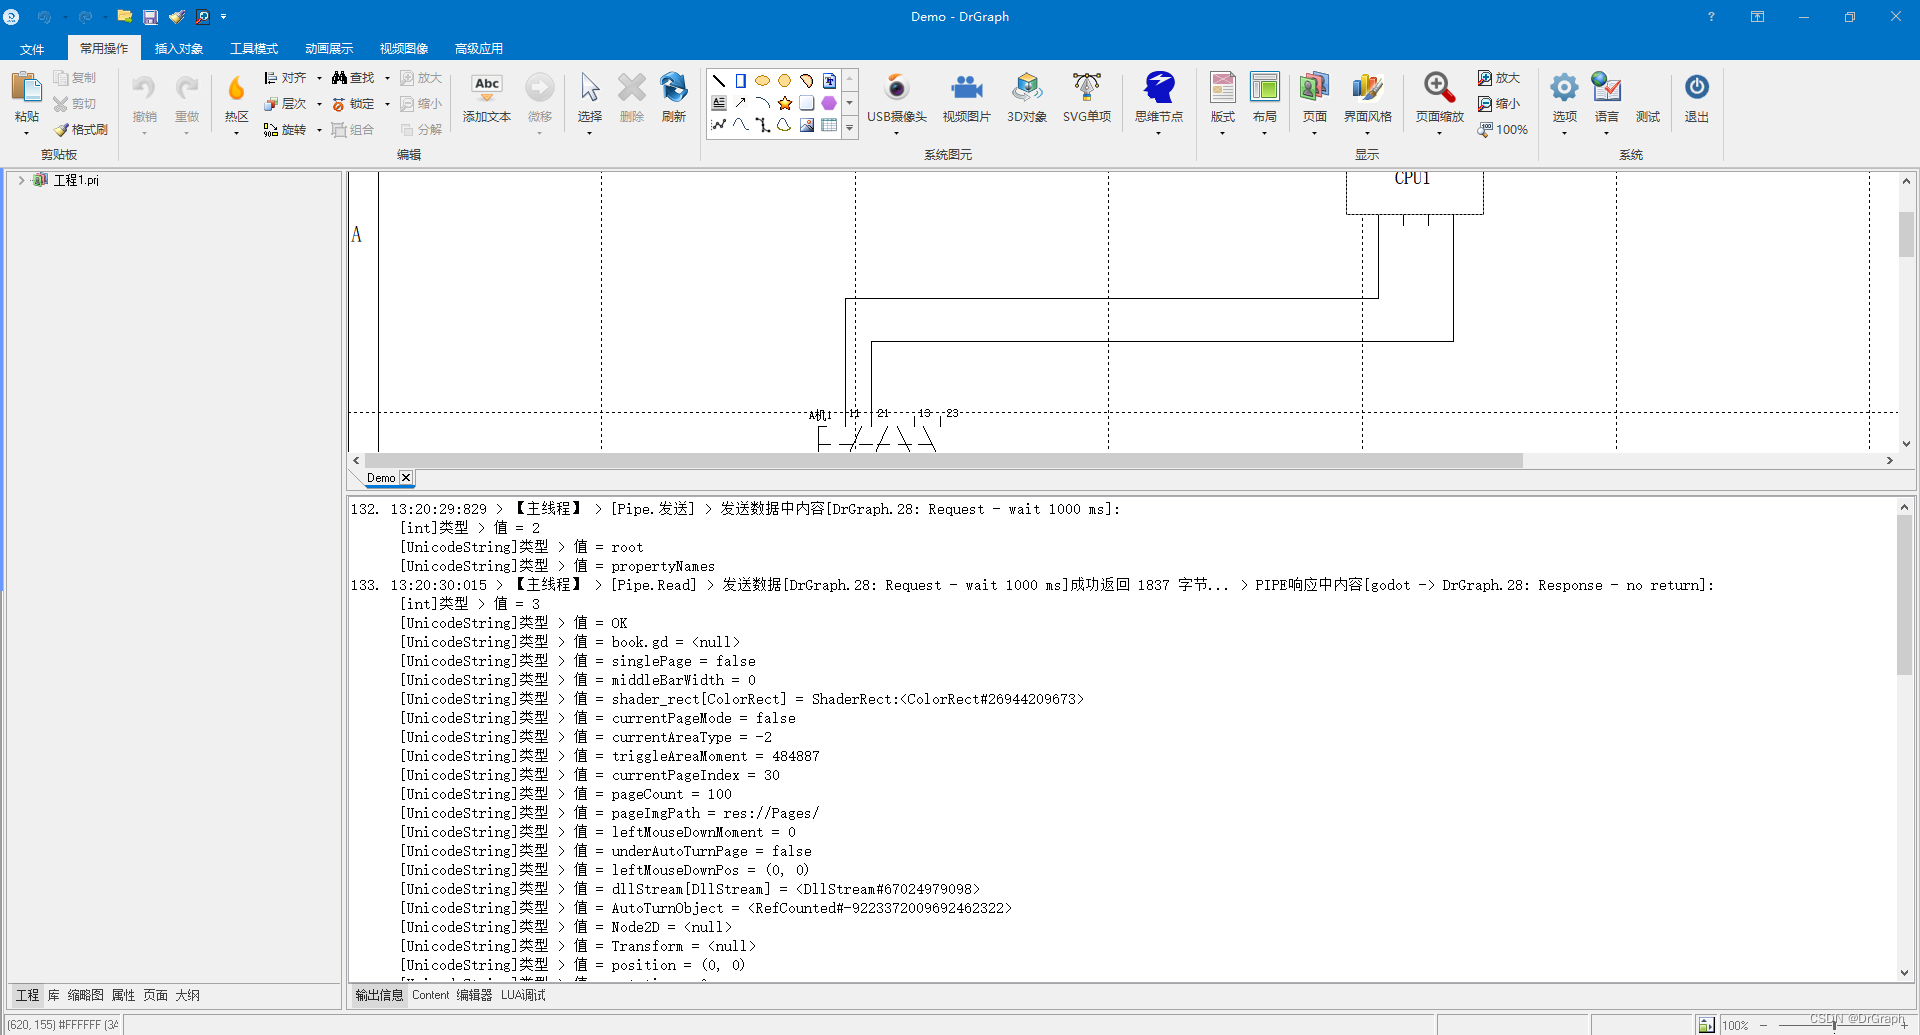
Task: Click the Exit (退出) power icon
Action: pyautogui.click(x=1697, y=87)
